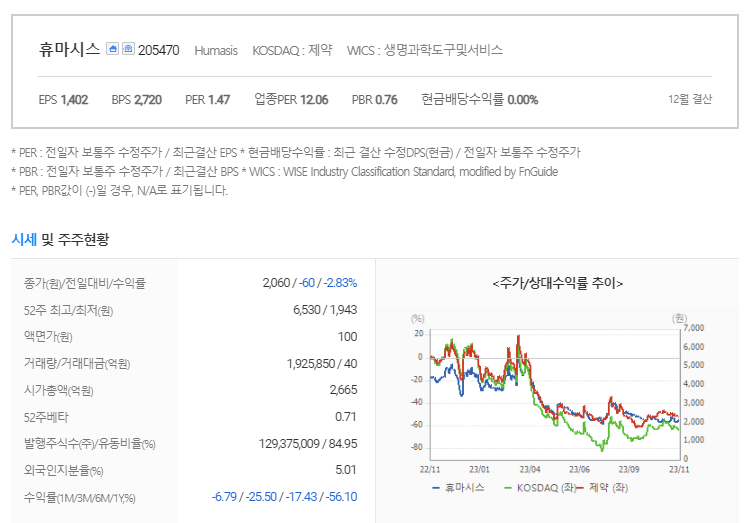Click the PBR 0.76 figure
750x523 pixels.
click(x=375, y=100)
